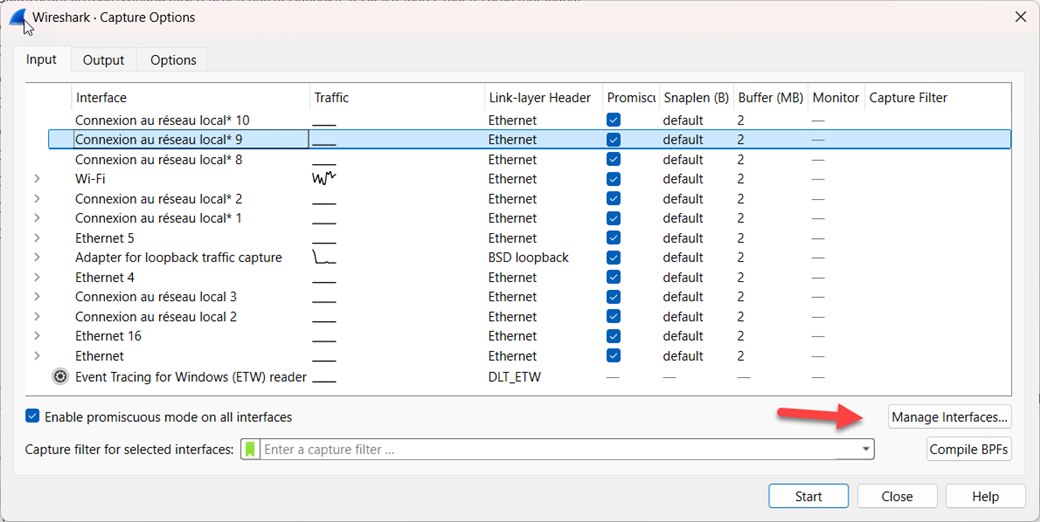Select the Event Tracing for Windows (ETW) reader row
1040x522 pixels.
pos(529,377)
